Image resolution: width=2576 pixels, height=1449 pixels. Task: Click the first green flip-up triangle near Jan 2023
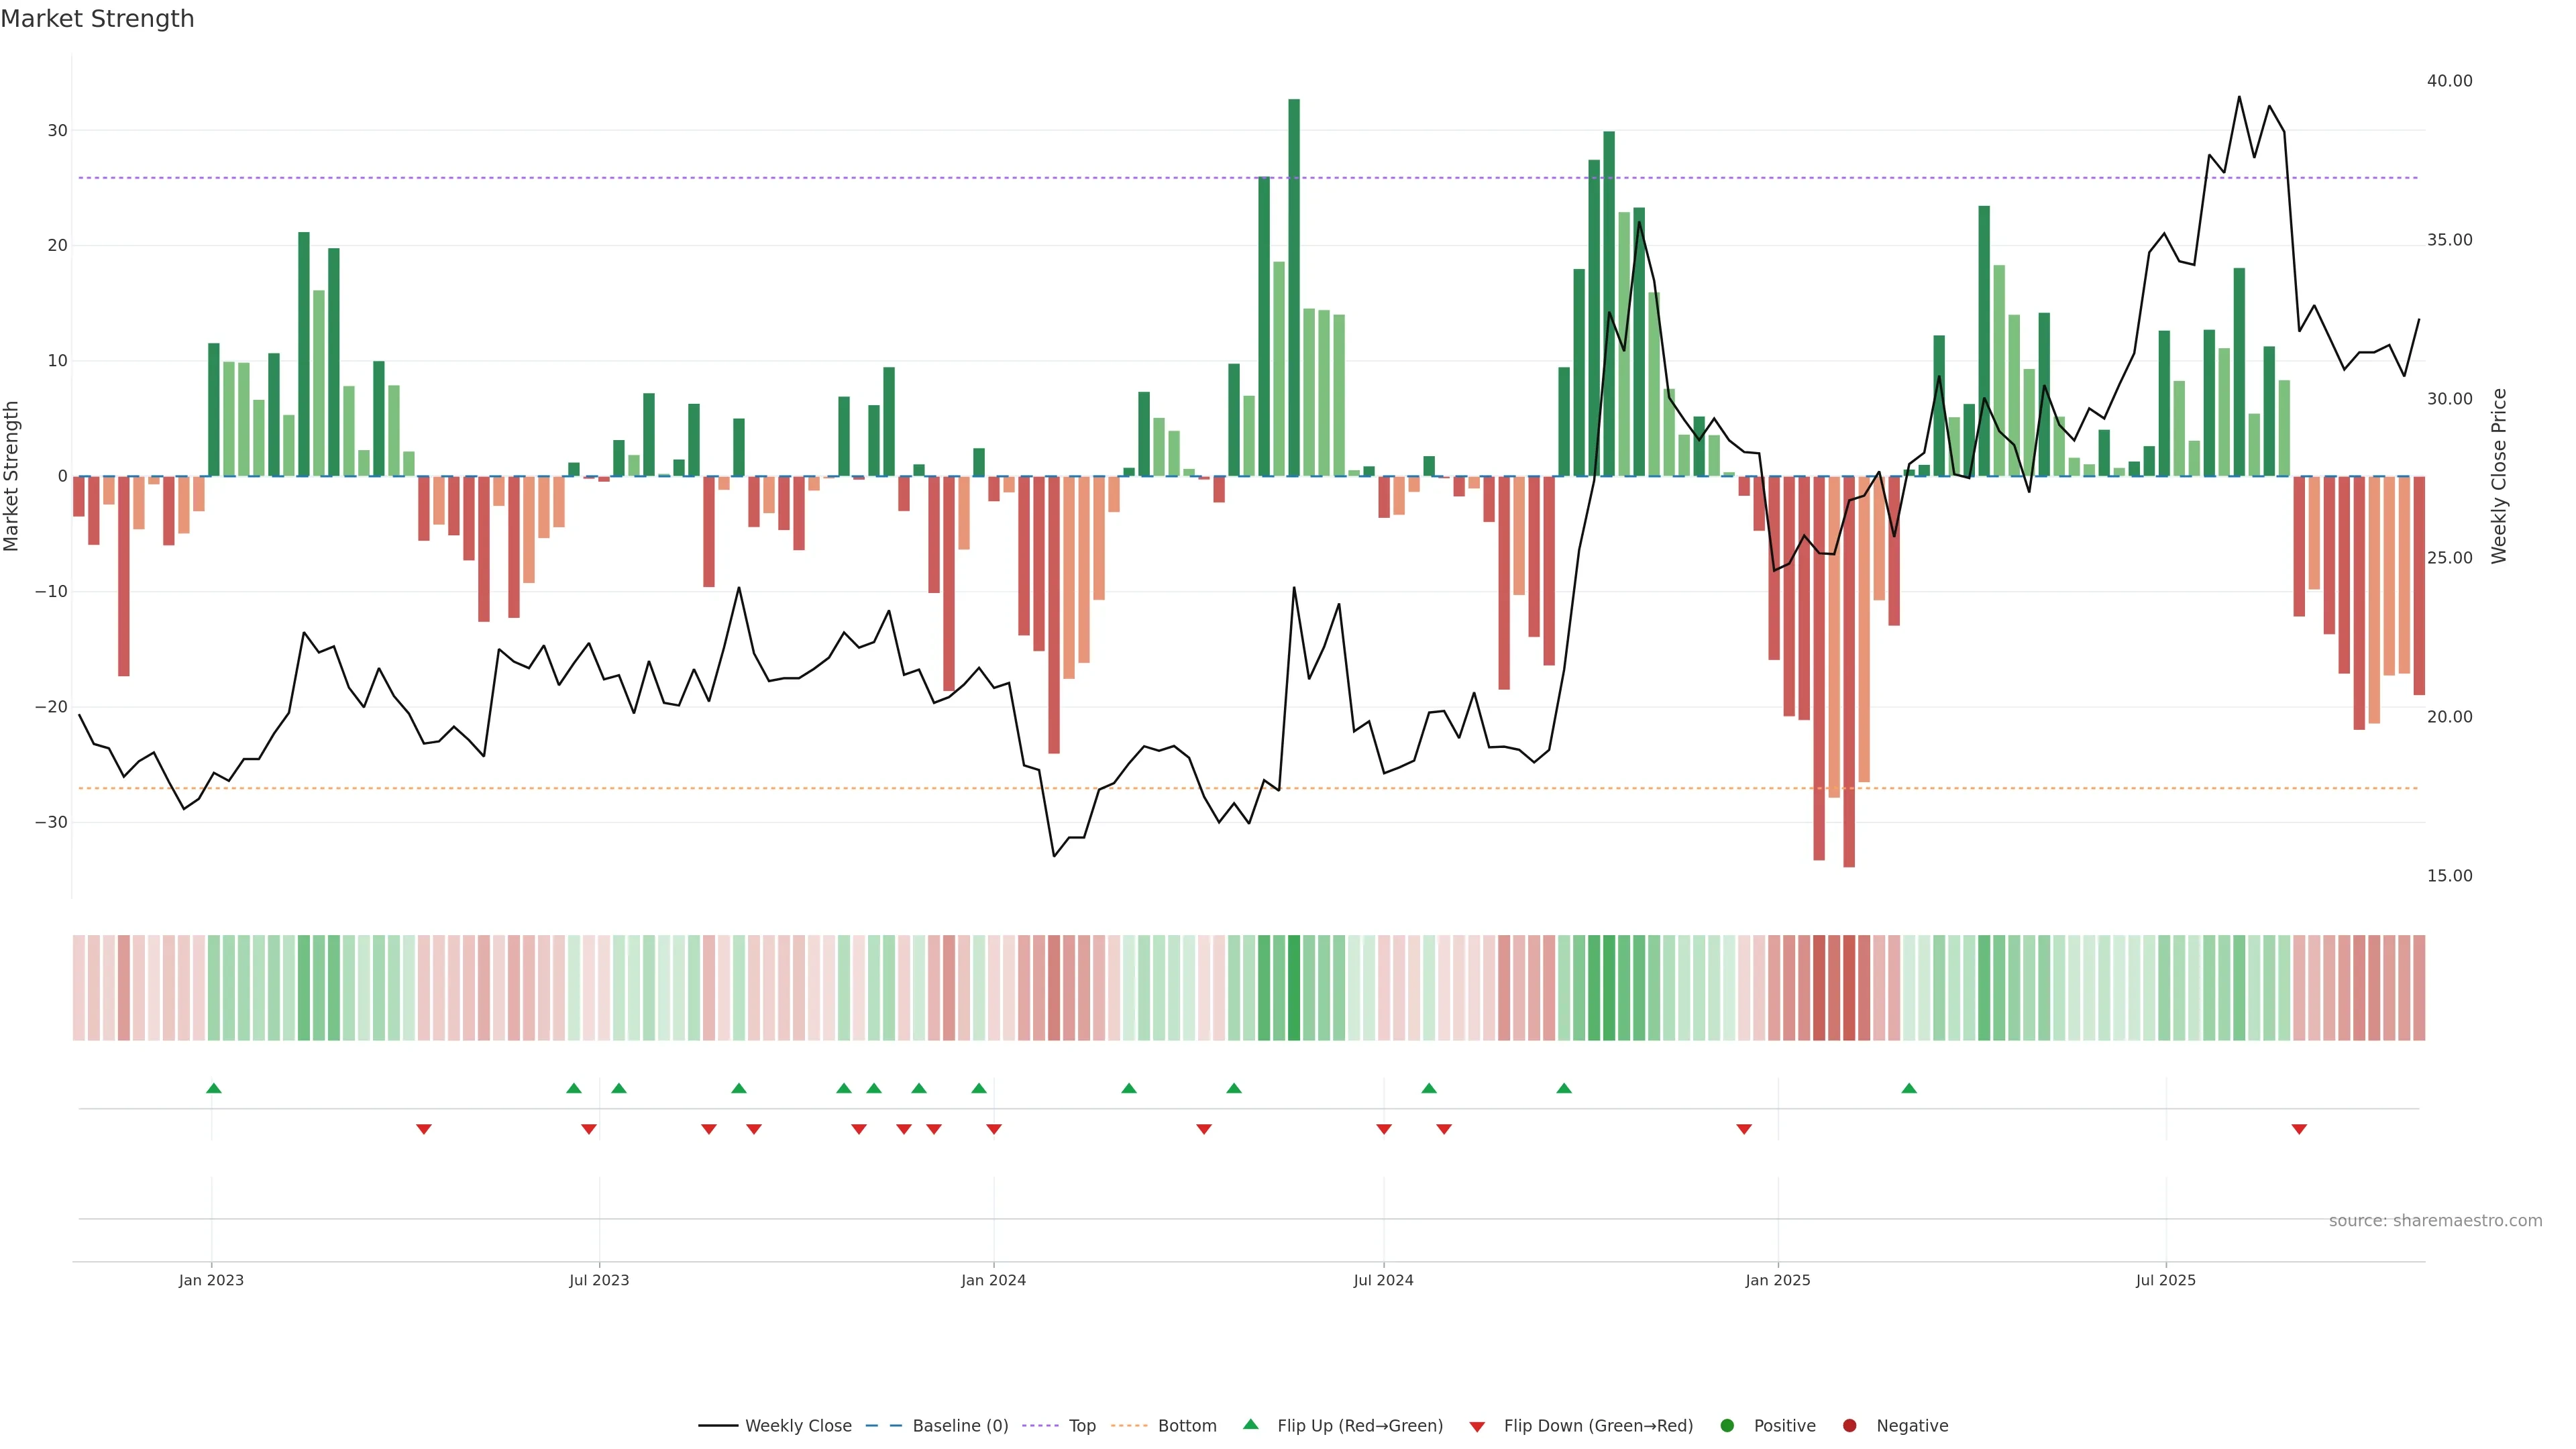[x=213, y=1088]
